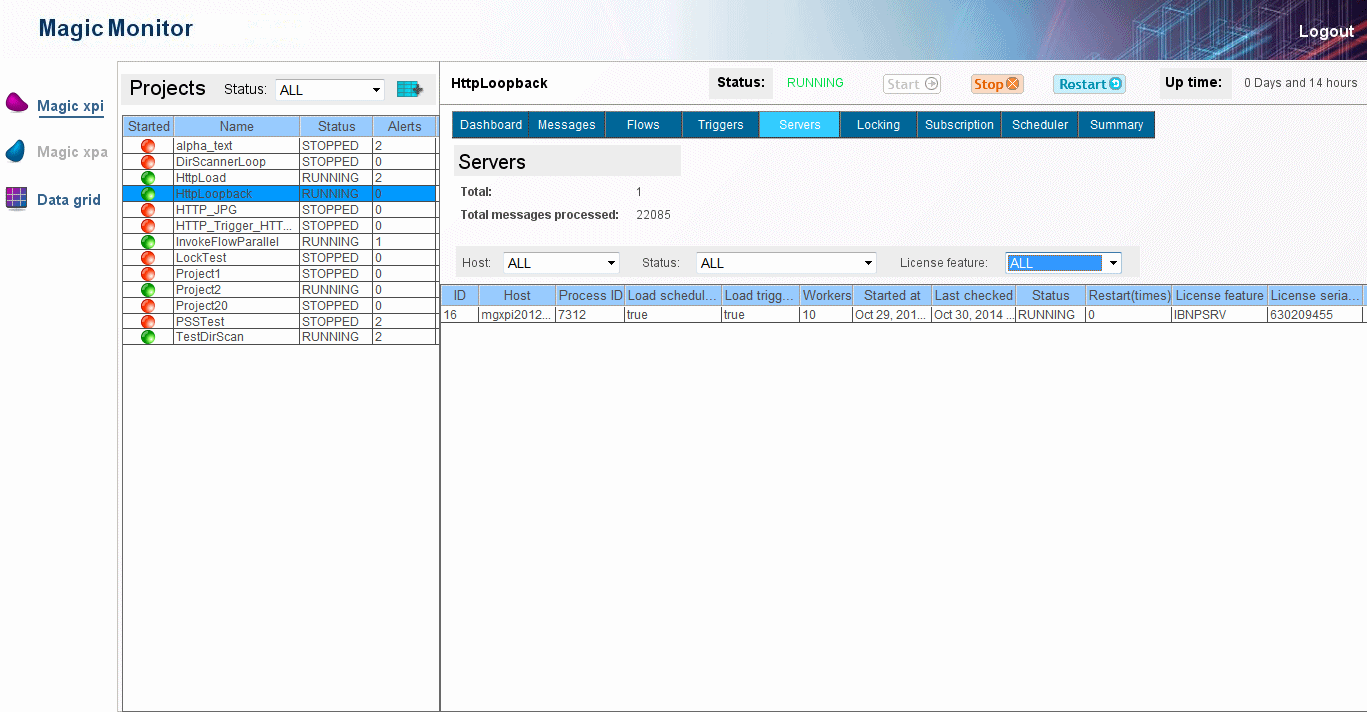Sort projects by the Started column header
Viewport: 1367px width, 712px height.
pyautogui.click(x=148, y=127)
